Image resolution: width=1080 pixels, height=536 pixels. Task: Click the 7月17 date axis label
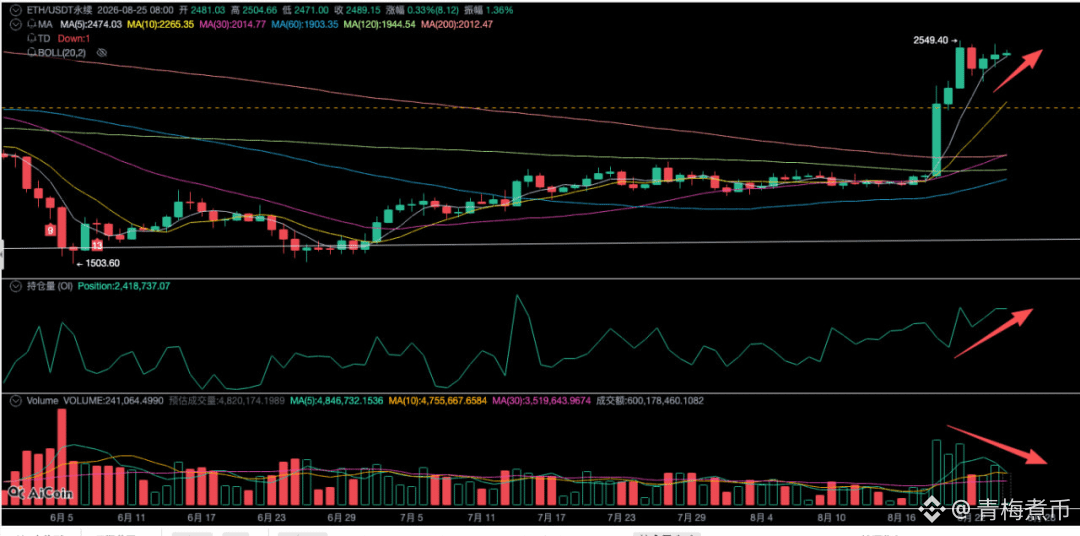(x=551, y=517)
